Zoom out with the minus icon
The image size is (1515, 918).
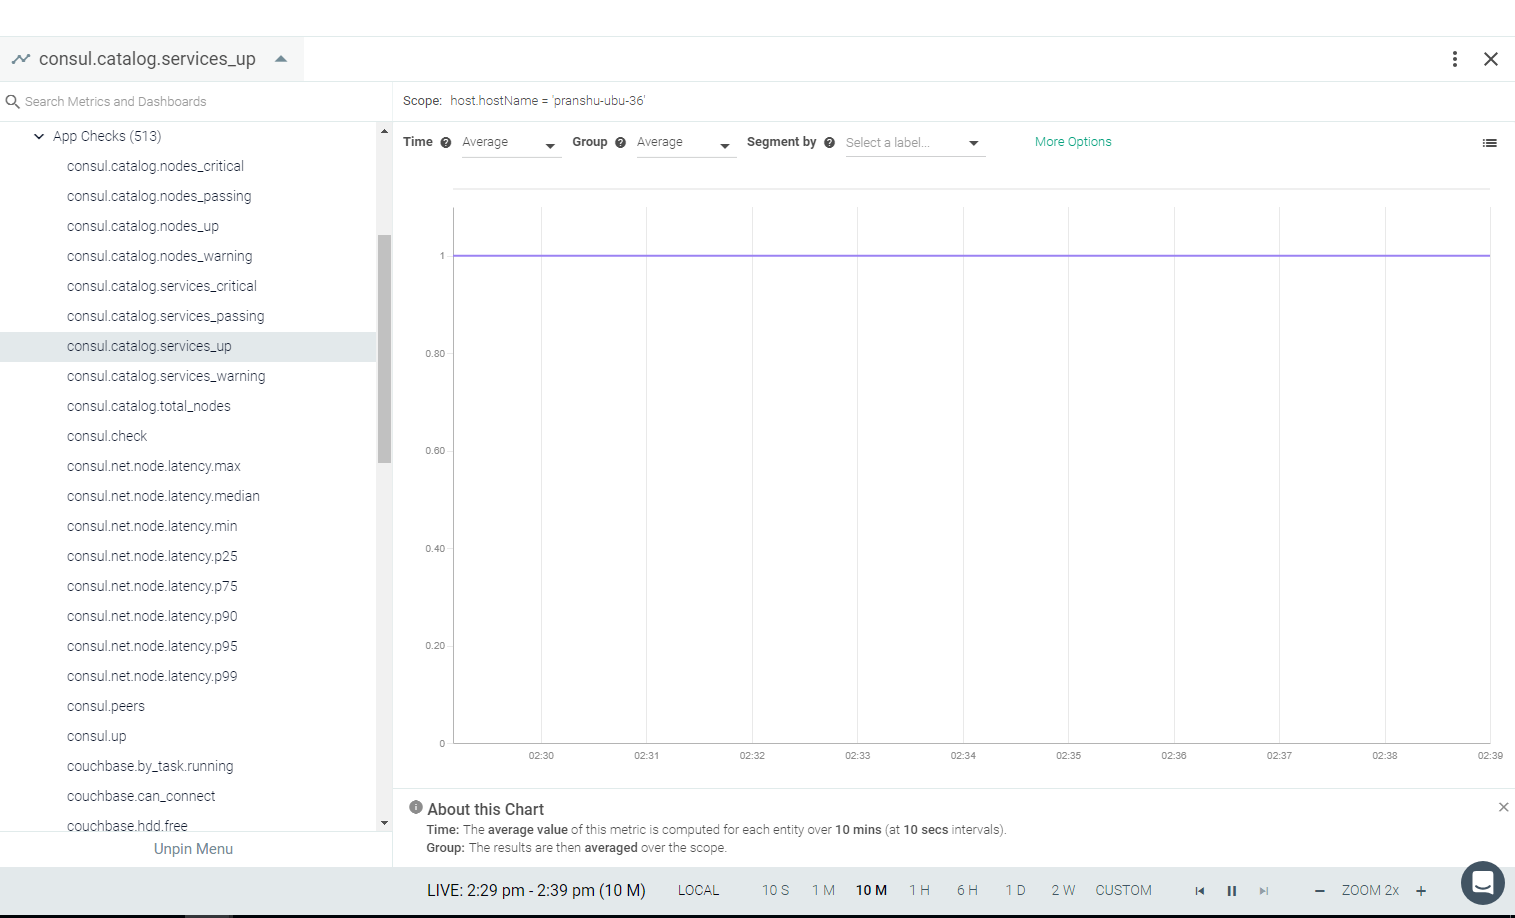point(1319,891)
